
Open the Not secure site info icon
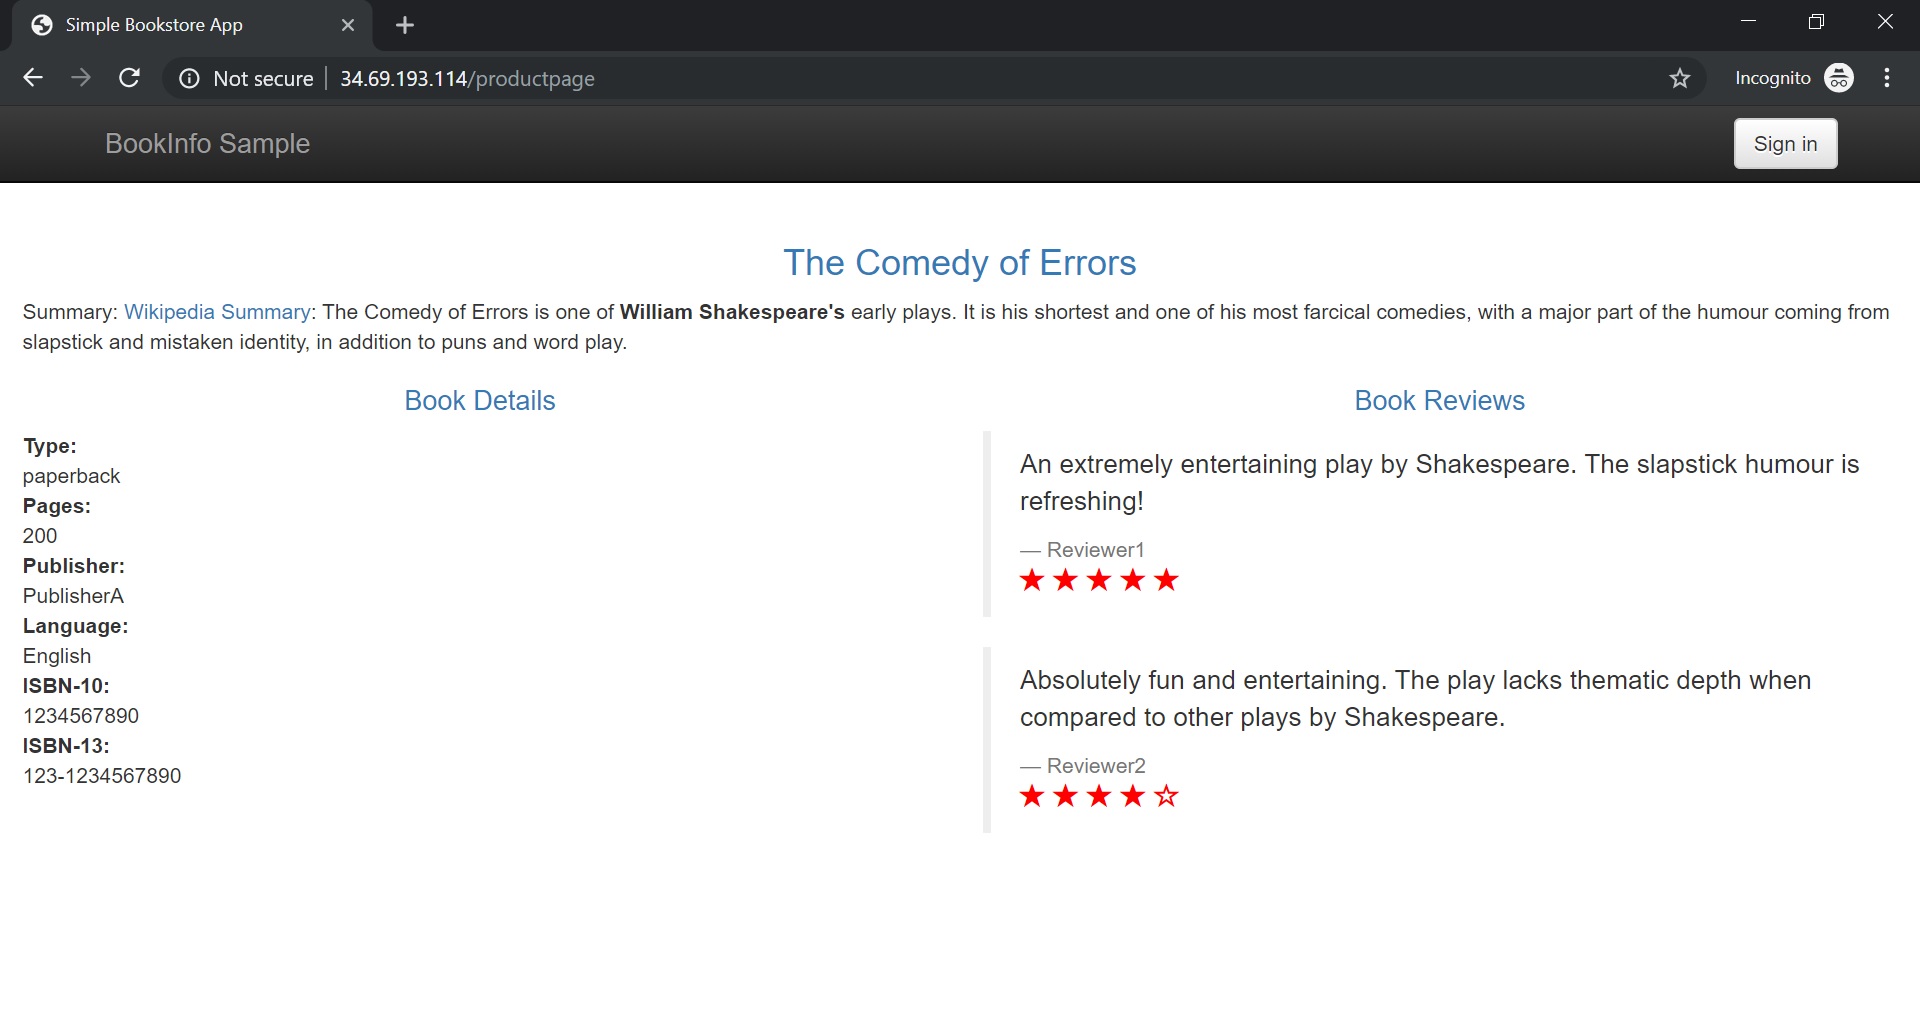coord(189,79)
